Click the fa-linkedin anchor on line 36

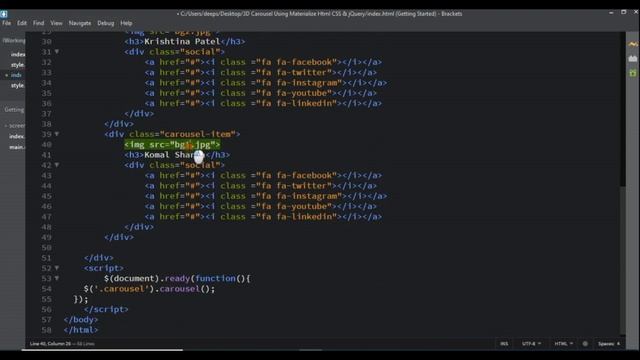(263, 103)
